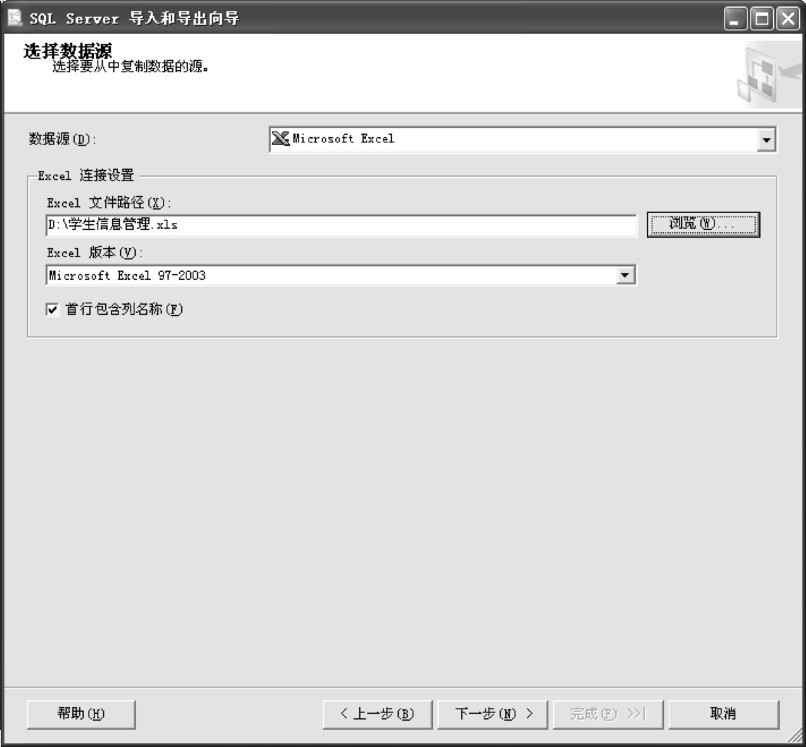Go back with 上一步 button

(377, 714)
